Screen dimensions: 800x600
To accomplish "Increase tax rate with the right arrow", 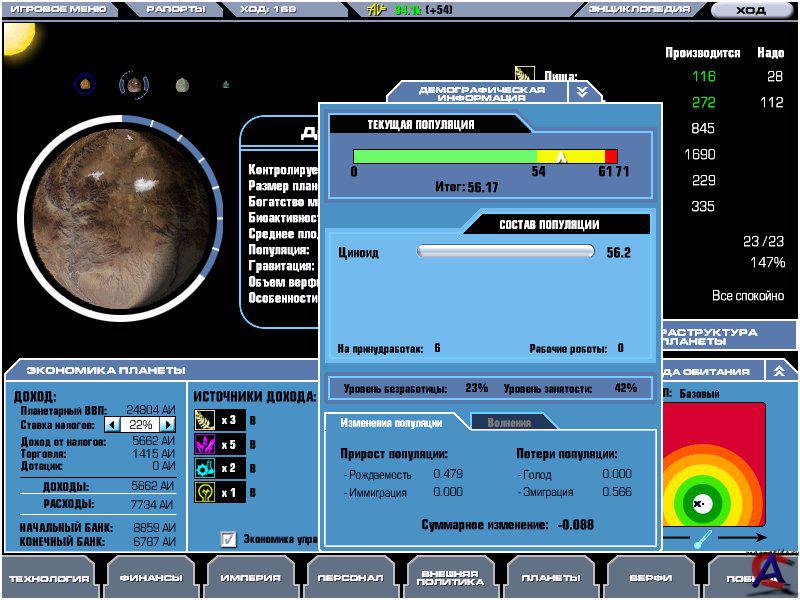I will click(x=167, y=425).
